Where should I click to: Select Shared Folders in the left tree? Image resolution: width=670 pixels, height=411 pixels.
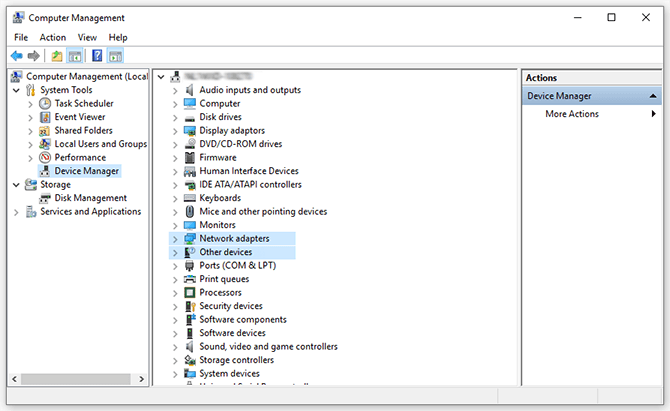pos(82,130)
